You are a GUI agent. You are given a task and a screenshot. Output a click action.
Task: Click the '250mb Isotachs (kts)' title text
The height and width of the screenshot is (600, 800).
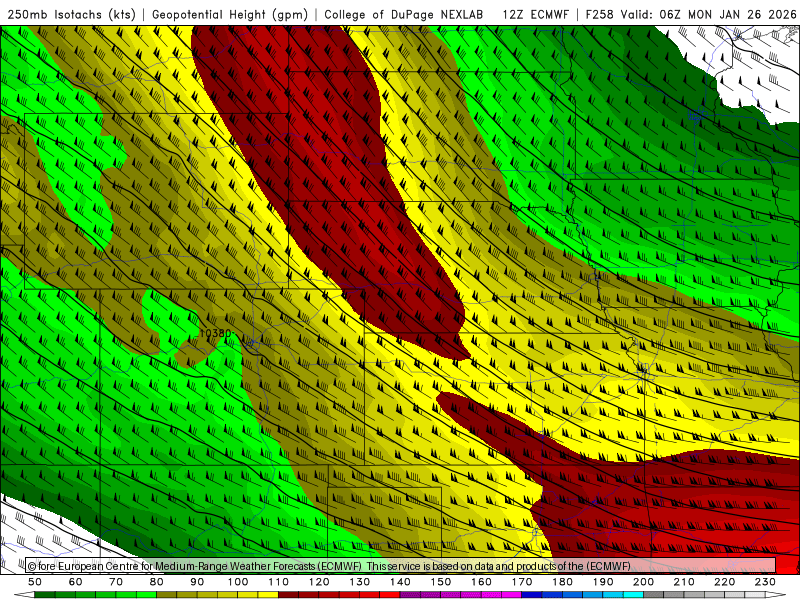click(x=72, y=14)
